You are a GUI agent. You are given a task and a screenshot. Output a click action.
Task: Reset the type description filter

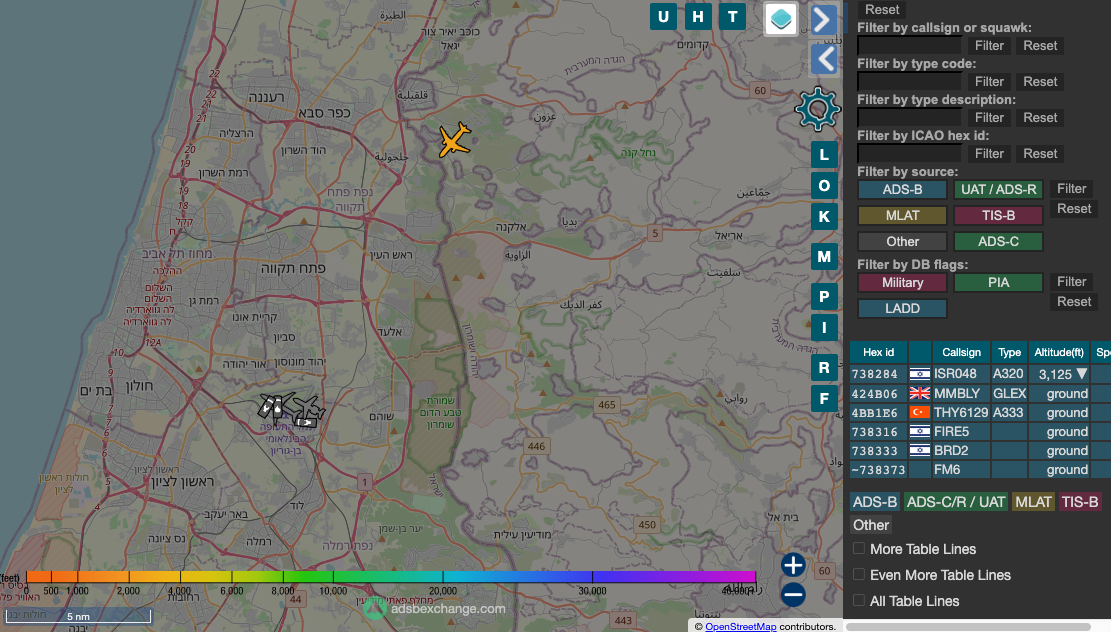[x=1039, y=118]
